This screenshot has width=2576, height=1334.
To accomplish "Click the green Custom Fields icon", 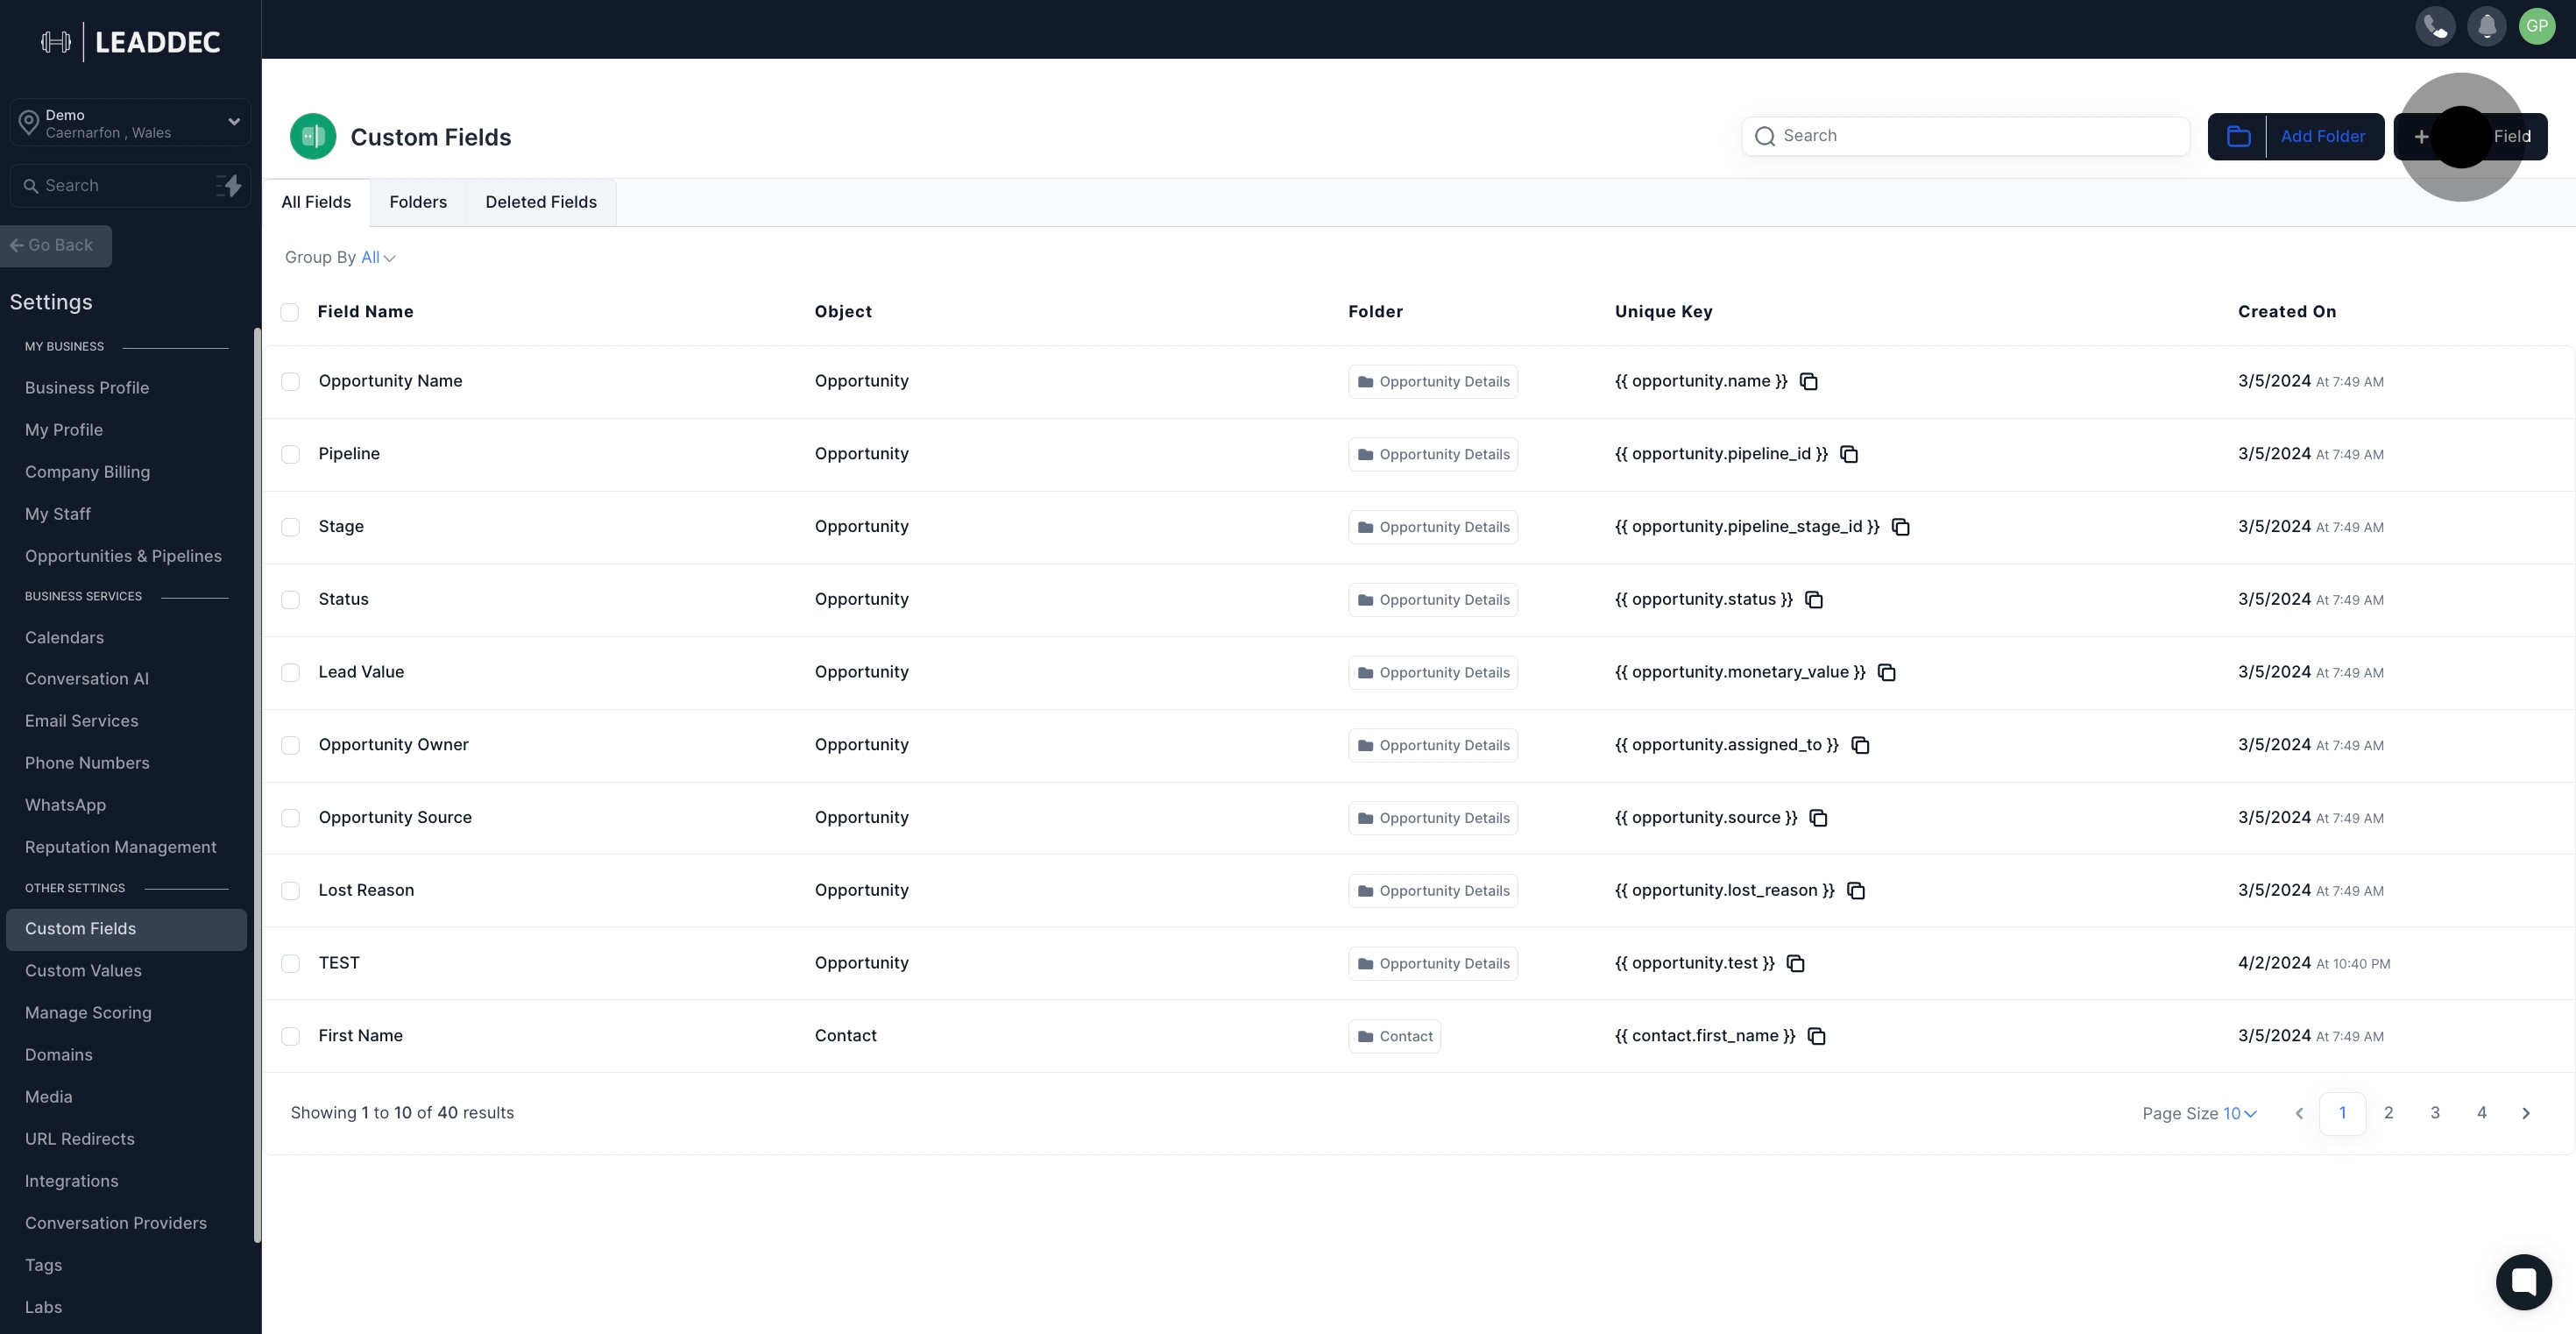I will (x=313, y=137).
